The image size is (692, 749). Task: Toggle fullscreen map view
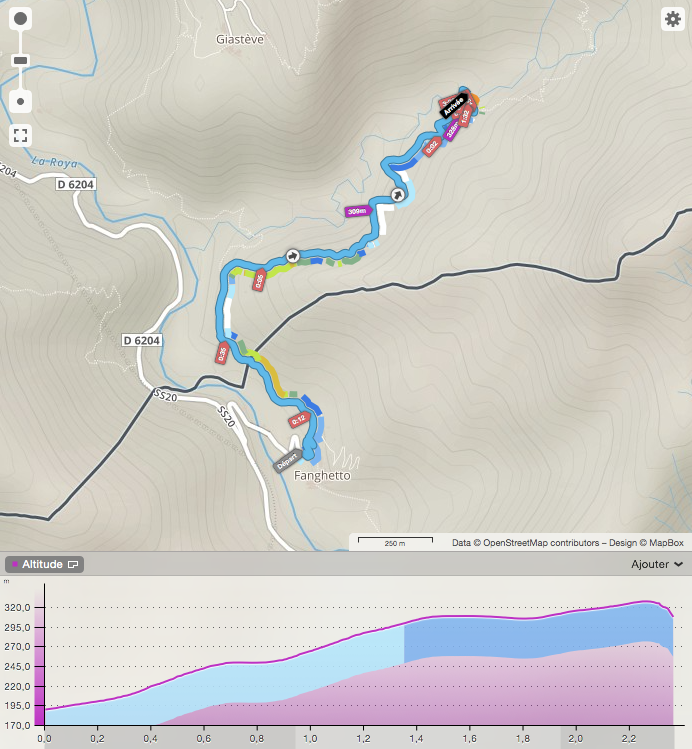(20, 135)
